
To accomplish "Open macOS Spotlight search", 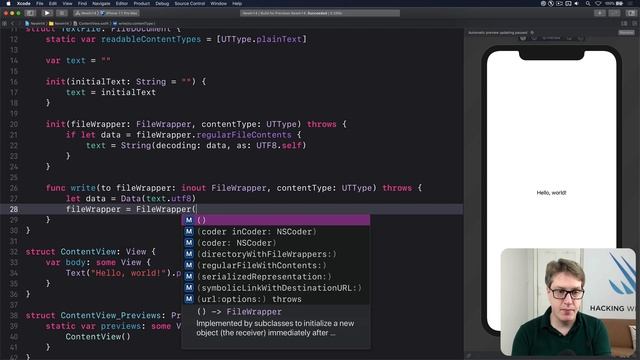I will pos(588,3).
